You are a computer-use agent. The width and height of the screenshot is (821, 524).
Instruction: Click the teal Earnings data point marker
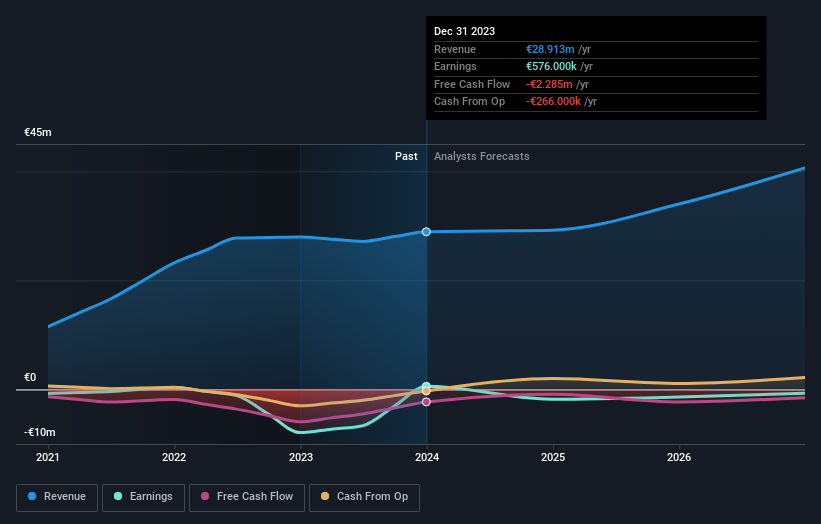pyautogui.click(x=426, y=386)
